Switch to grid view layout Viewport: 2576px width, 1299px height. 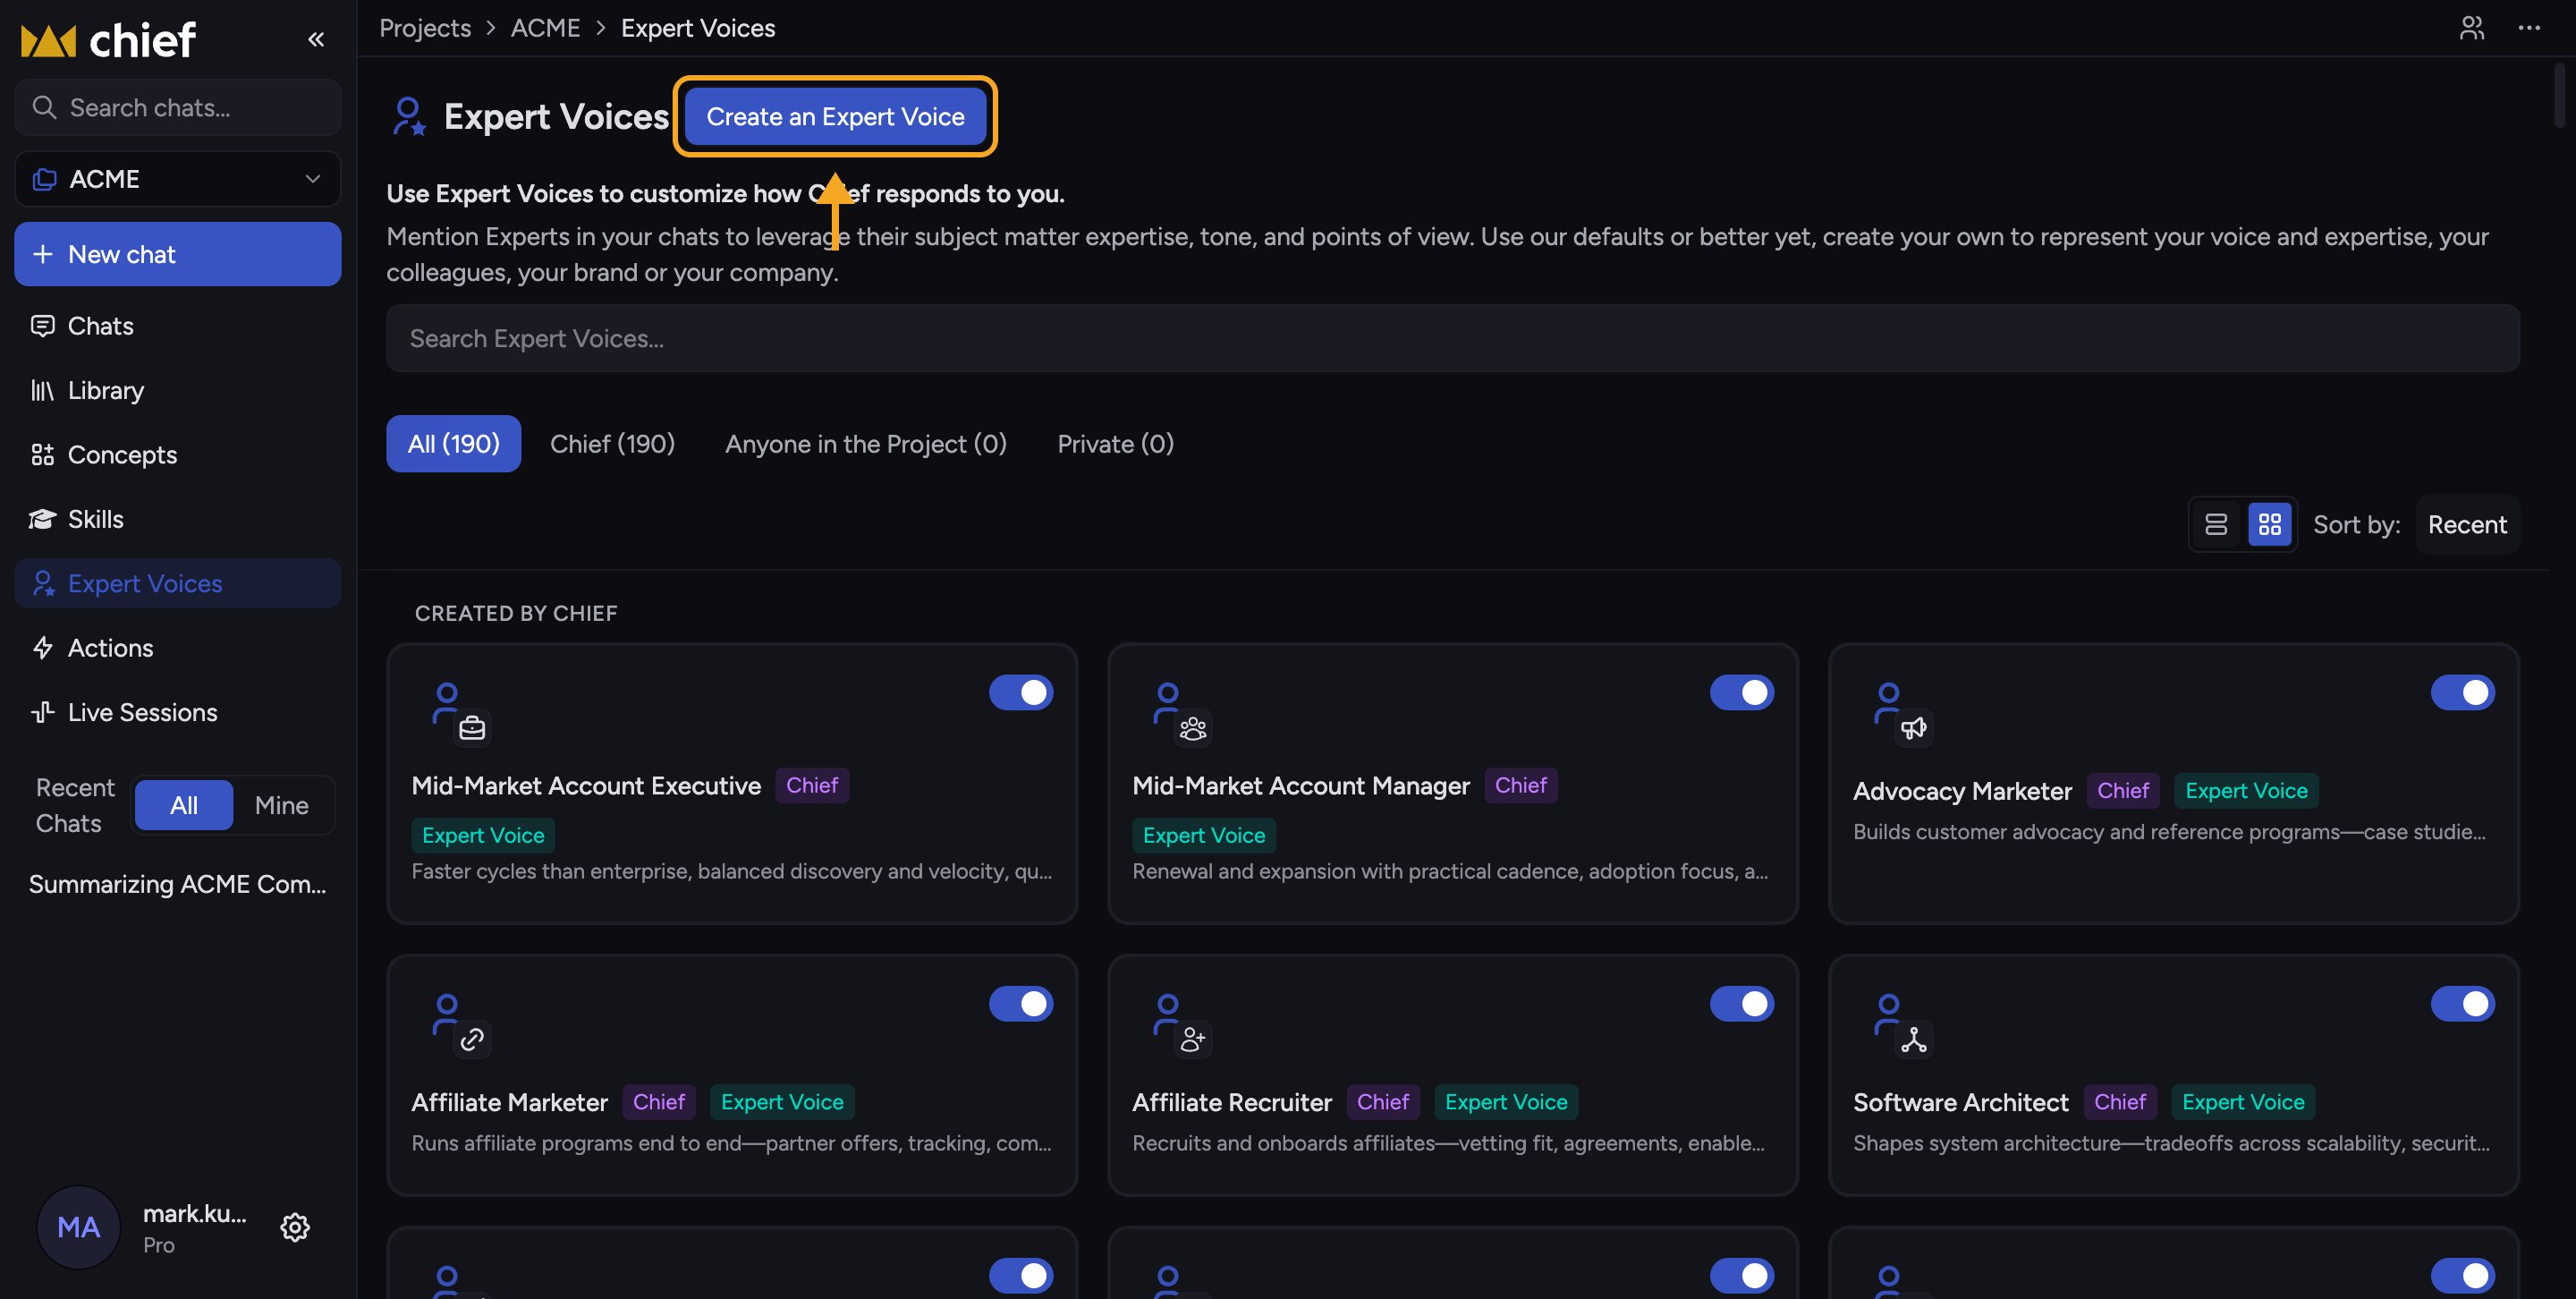2269,524
